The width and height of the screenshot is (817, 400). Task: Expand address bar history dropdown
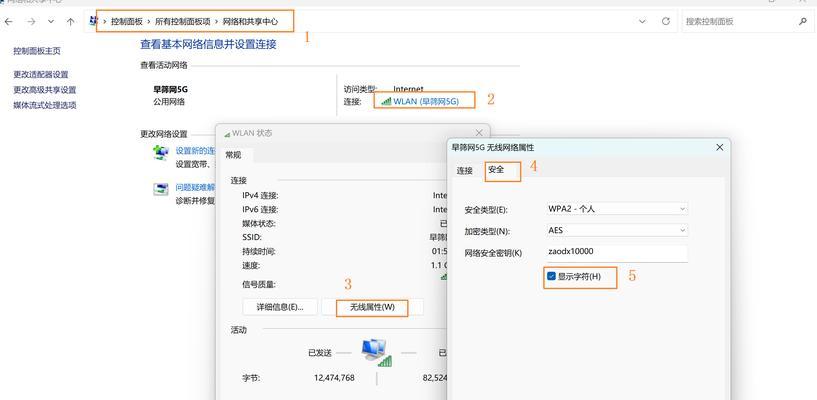tap(642, 22)
